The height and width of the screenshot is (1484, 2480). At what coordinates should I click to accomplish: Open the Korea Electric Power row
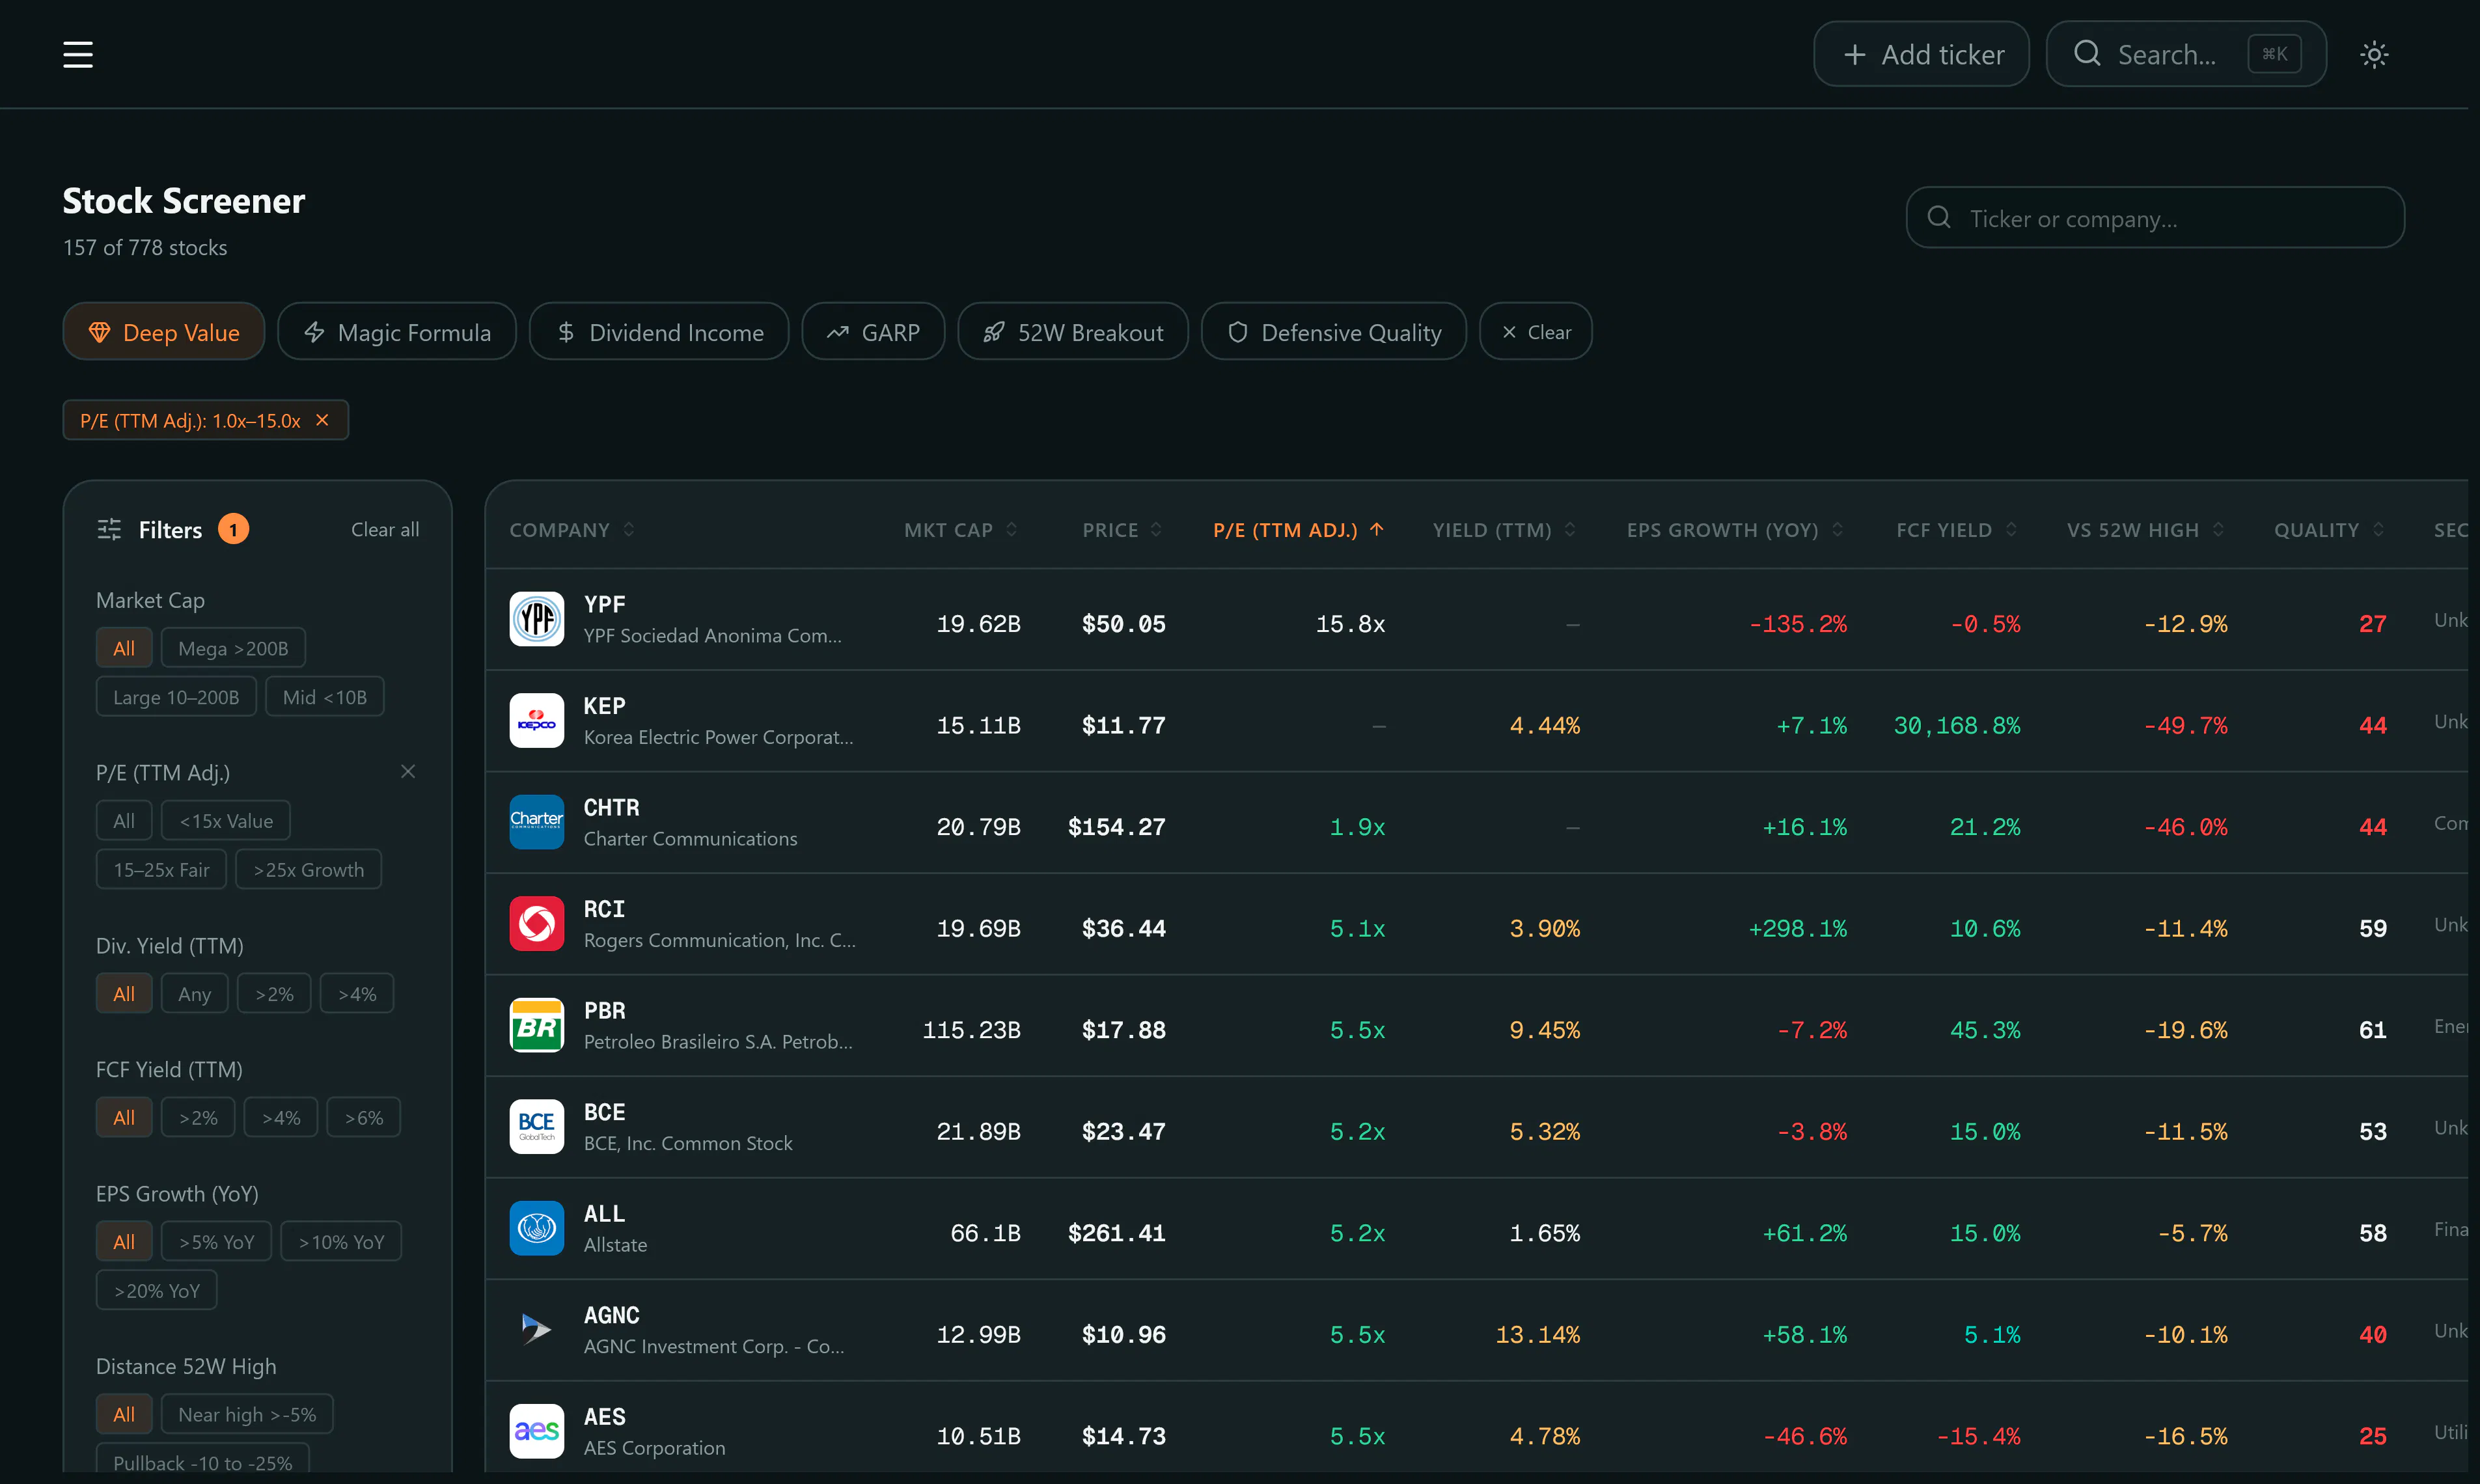(x=1476, y=722)
